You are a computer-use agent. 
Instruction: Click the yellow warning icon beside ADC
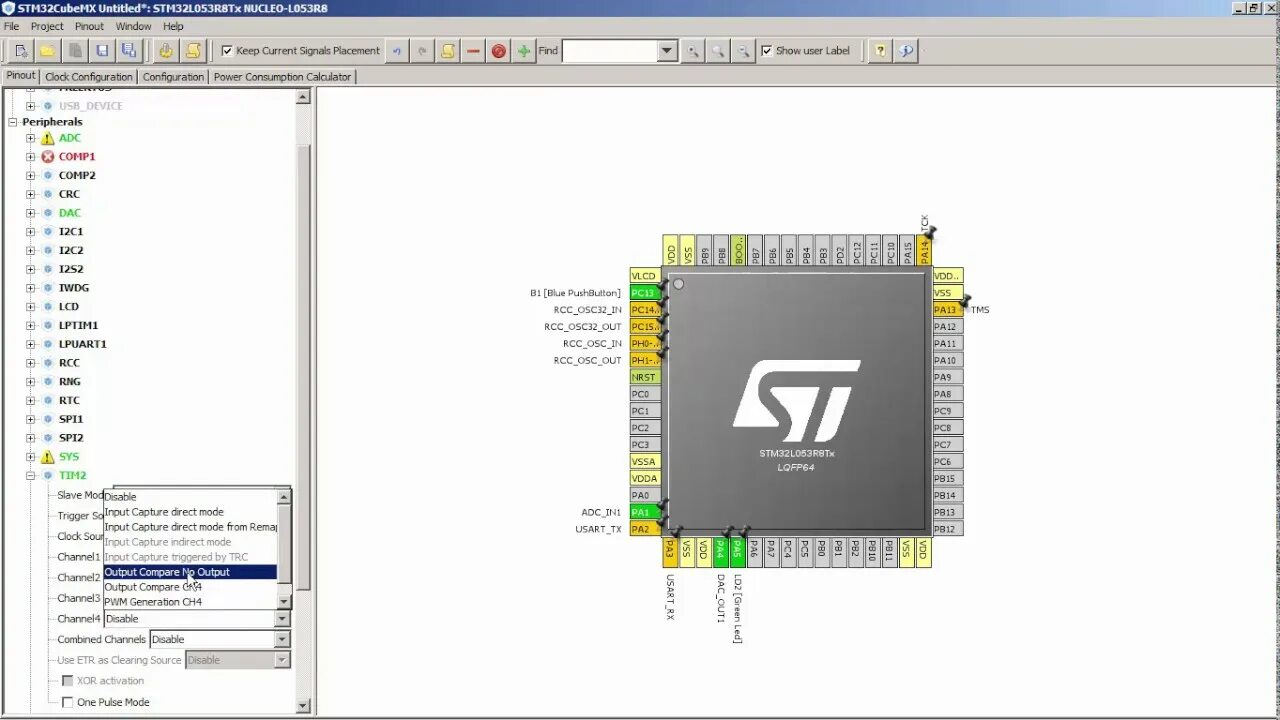47,138
